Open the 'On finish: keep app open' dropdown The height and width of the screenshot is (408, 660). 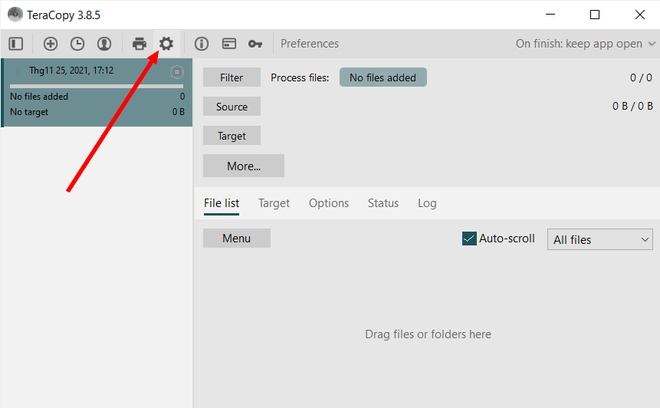[584, 44]
